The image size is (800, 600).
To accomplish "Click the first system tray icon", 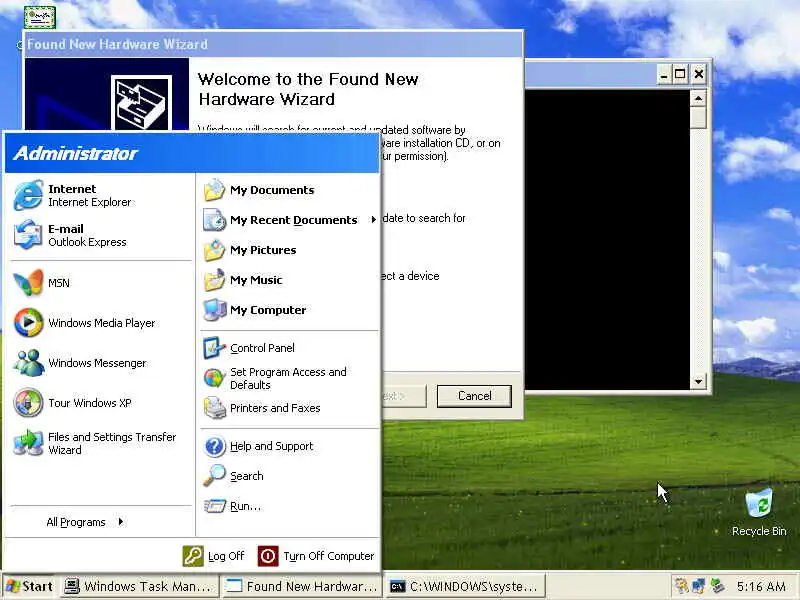I will (x=681, y=586).
